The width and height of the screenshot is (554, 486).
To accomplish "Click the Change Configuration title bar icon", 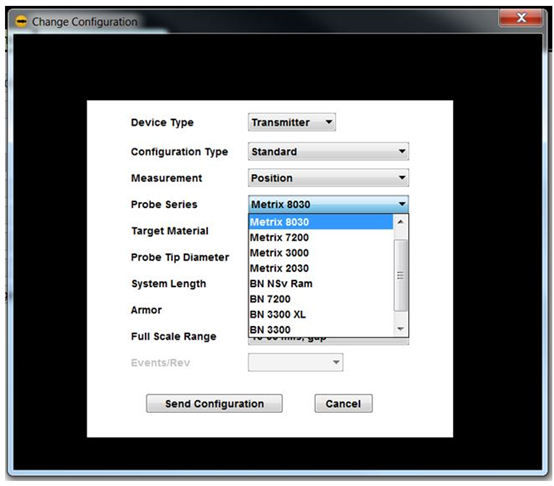I will tap(21, 22).
